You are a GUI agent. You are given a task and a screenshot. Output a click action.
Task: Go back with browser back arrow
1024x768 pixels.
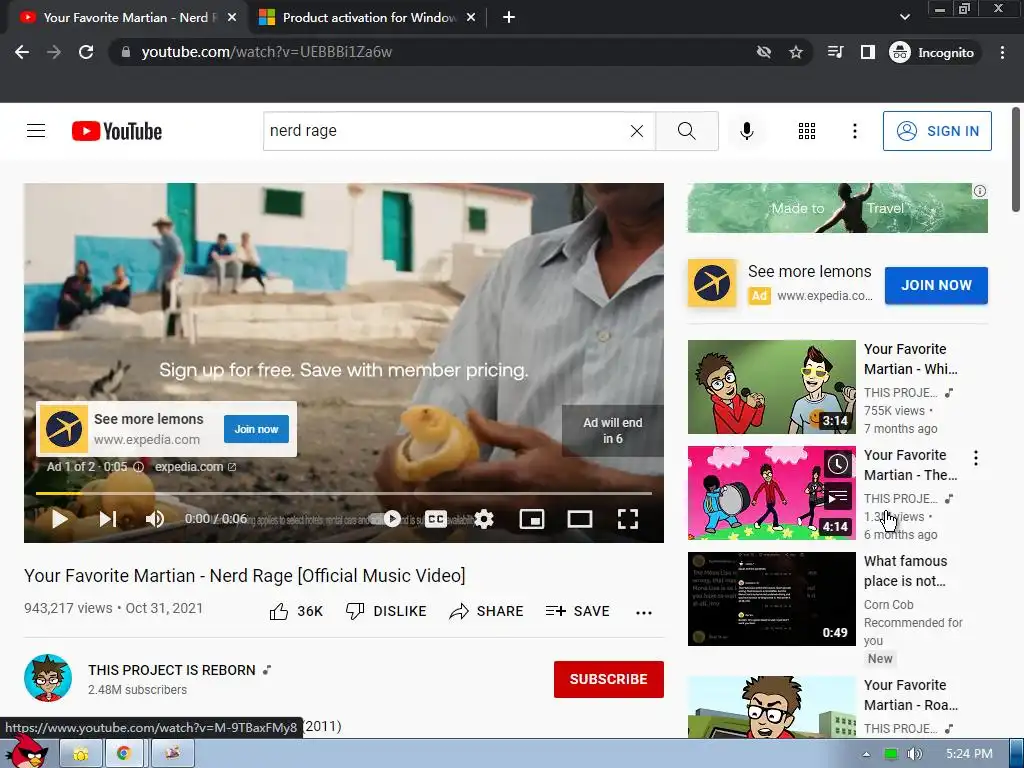22,52
